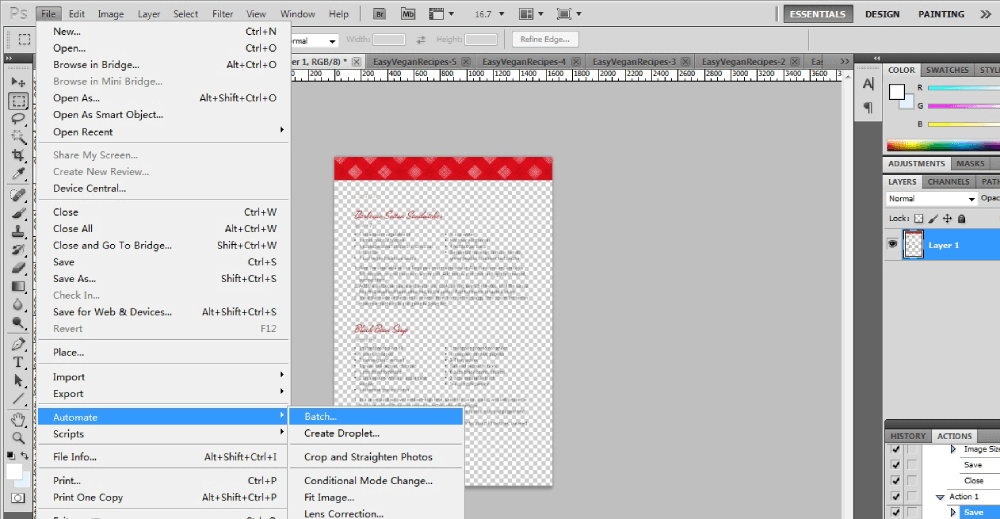Select the Zoom tool in toolbox
Screen dimensions: 1000x519
click(18, 437)
